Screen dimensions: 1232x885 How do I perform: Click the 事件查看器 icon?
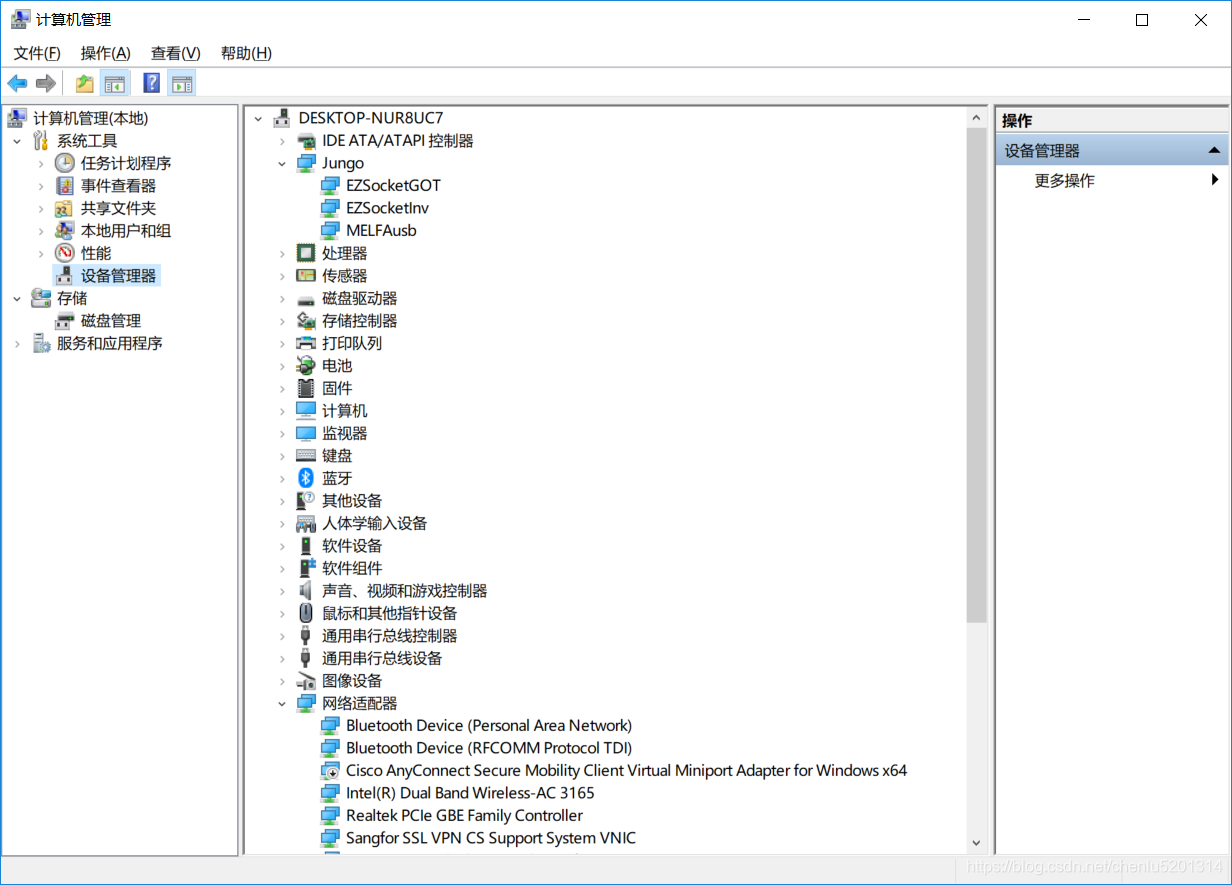65,186
